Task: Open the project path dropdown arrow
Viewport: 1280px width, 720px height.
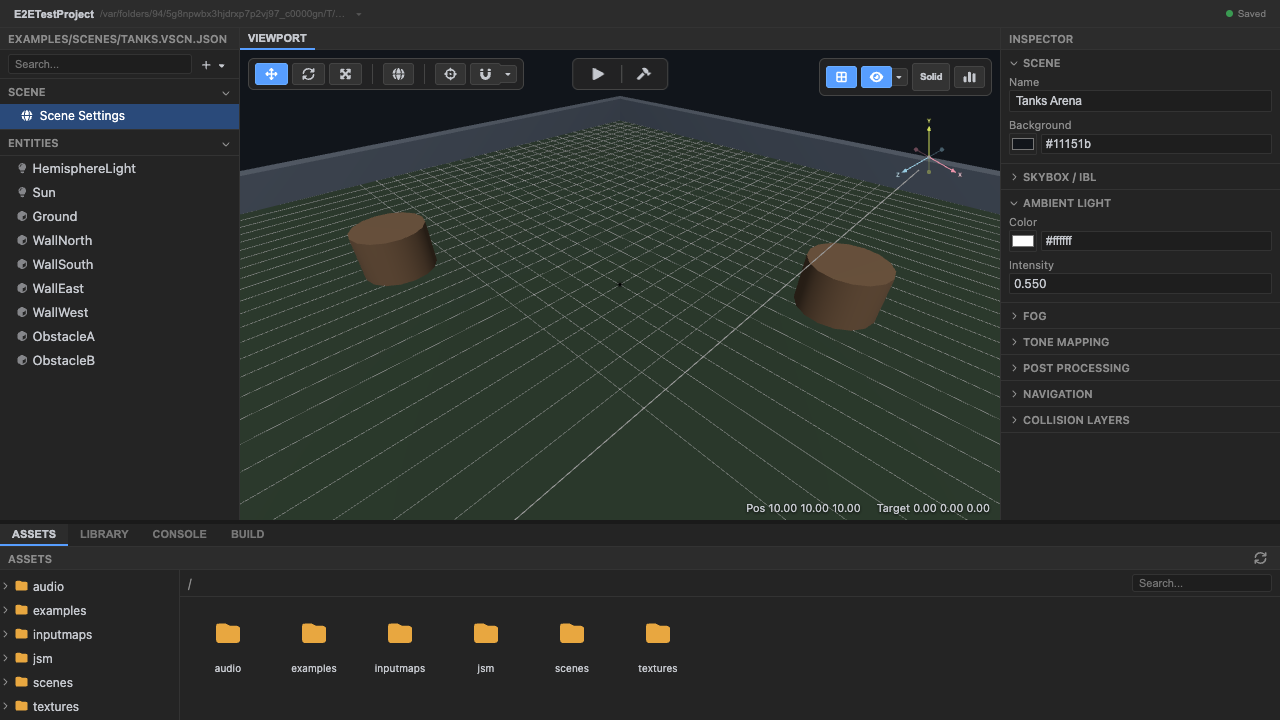Action: click(x=359, y=14)
